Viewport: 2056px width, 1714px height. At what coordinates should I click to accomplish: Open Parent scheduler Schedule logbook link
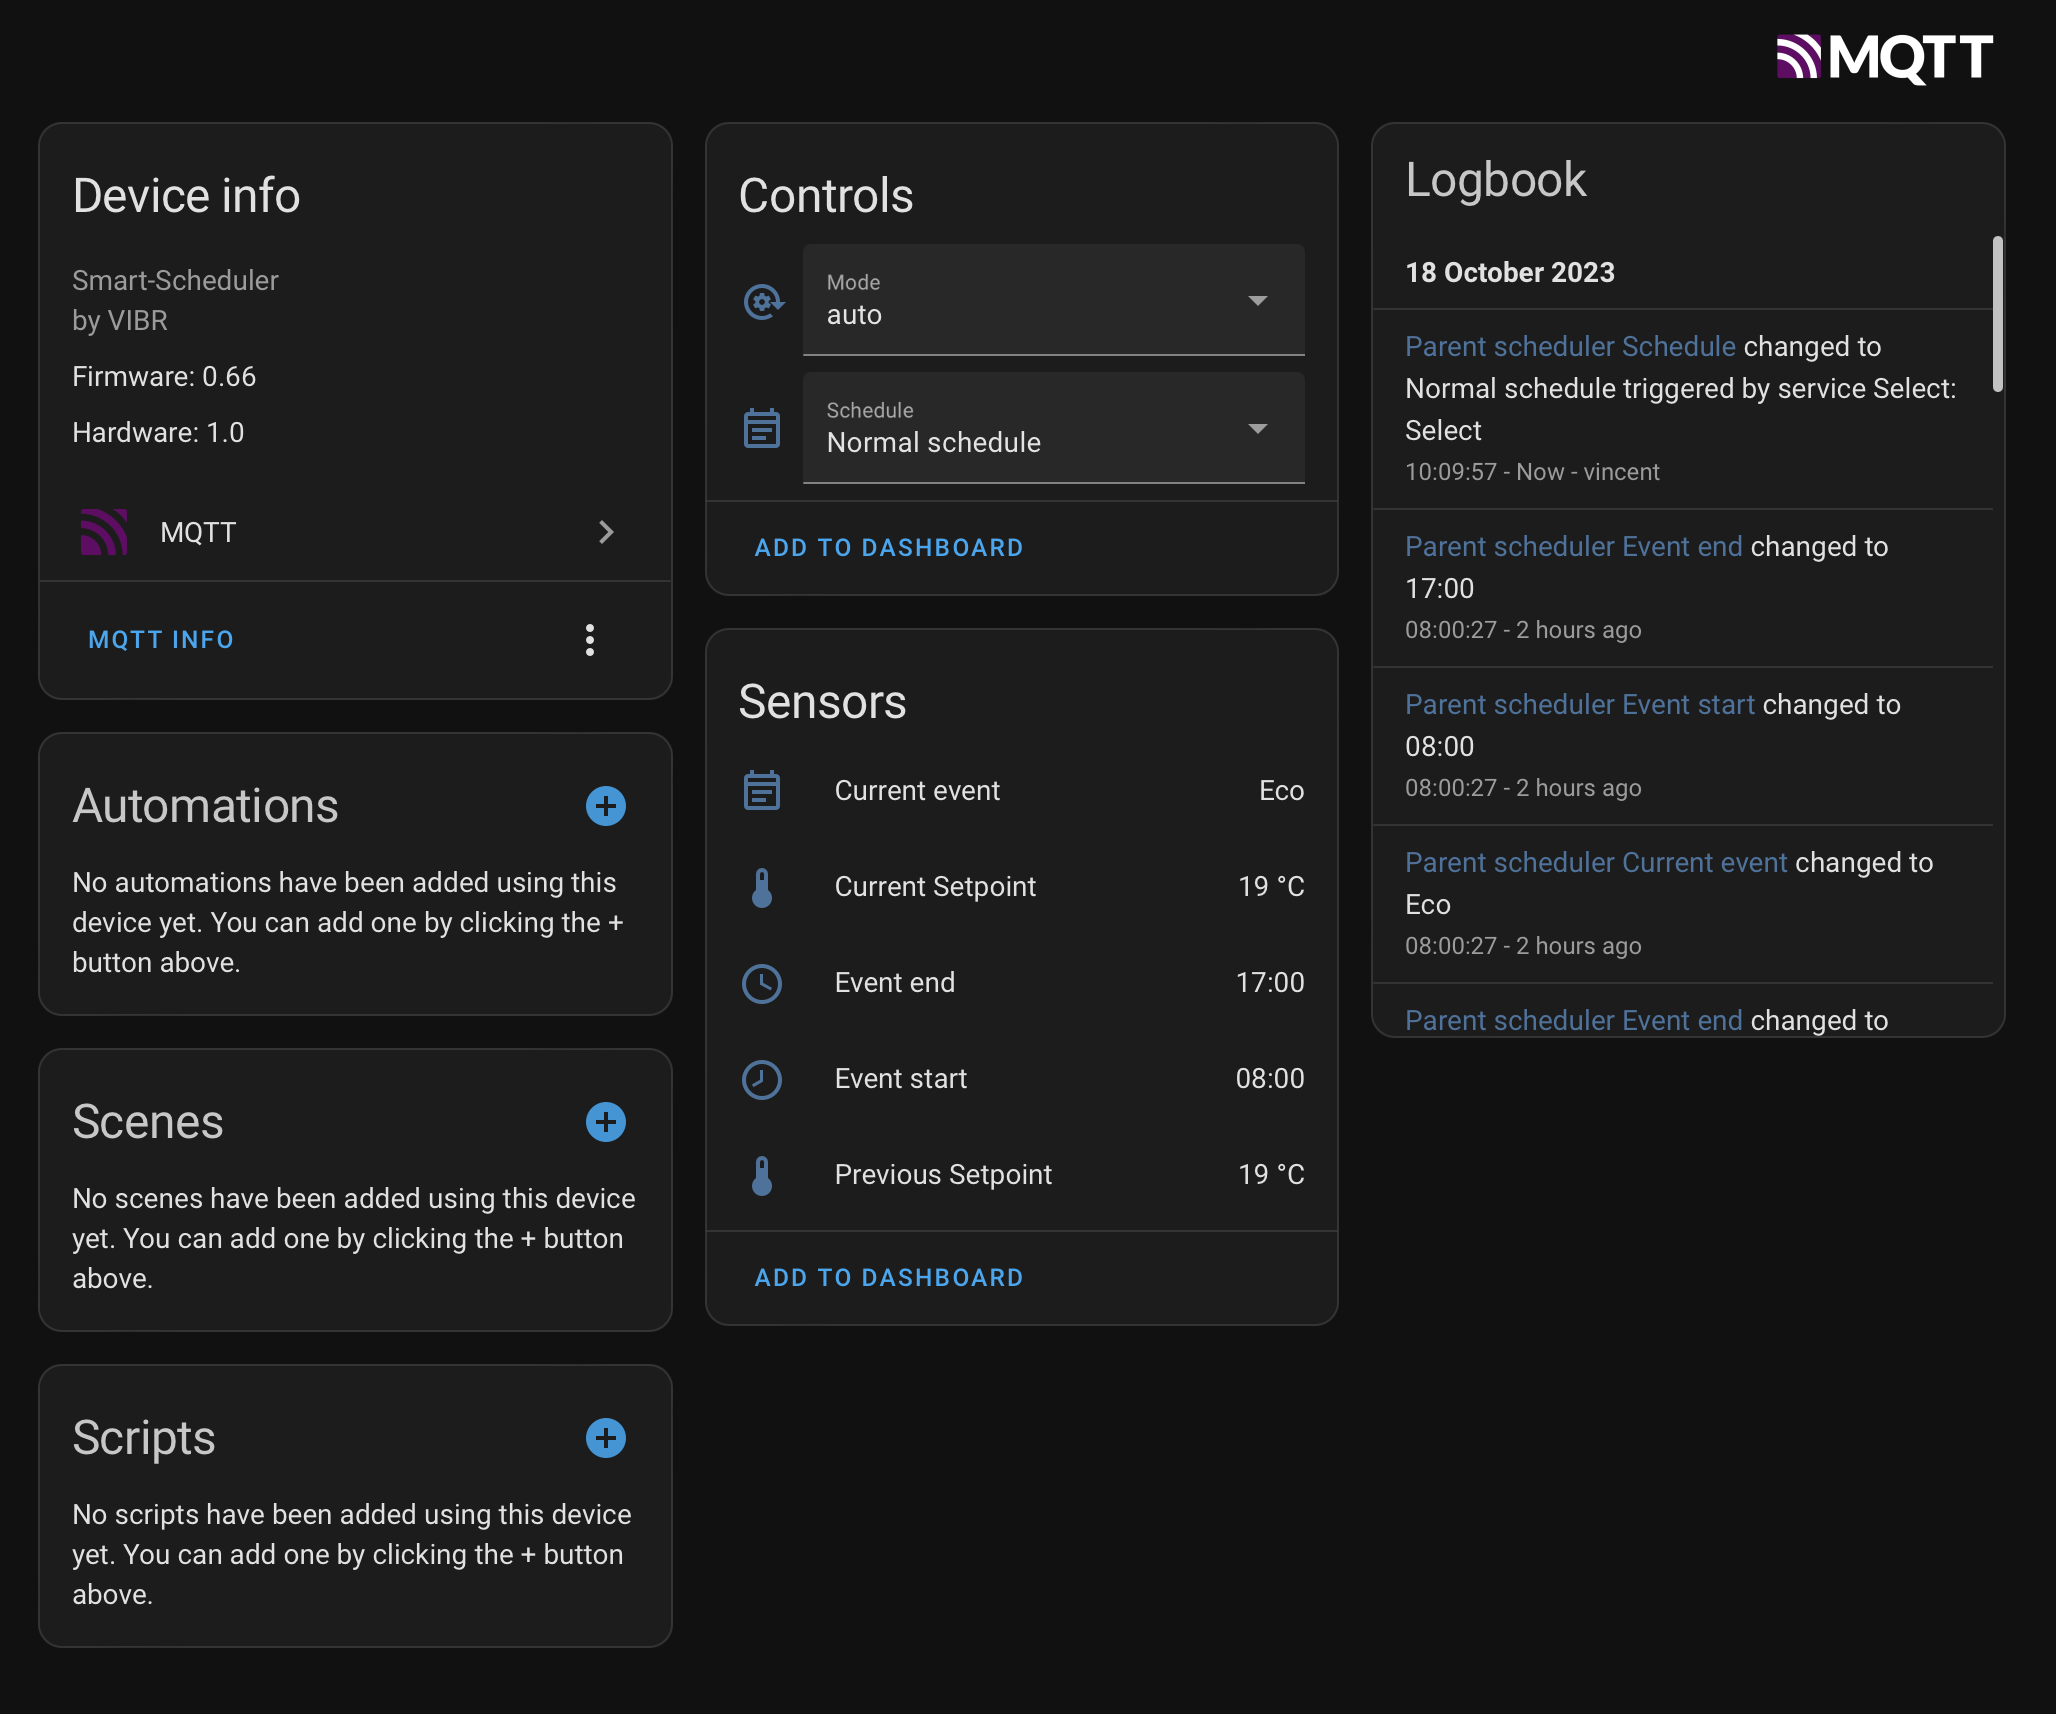[1570, 347]
